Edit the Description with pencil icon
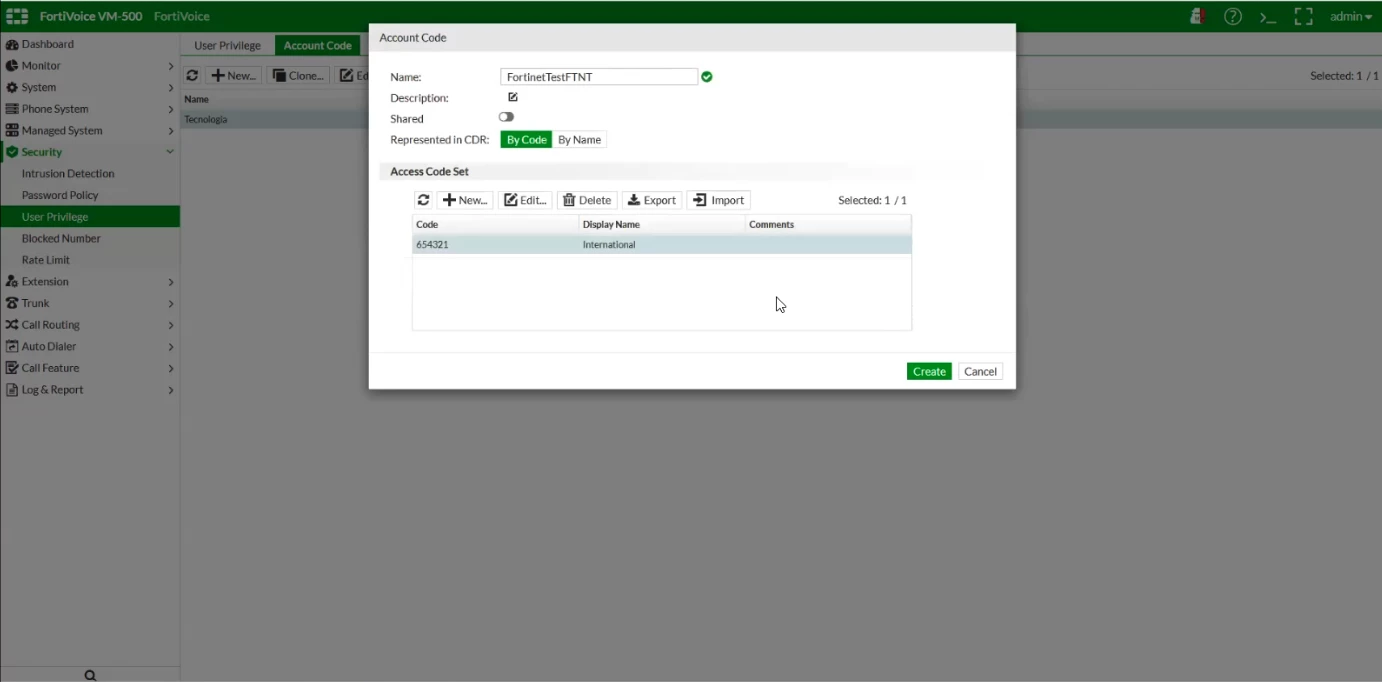 [513, 97]
